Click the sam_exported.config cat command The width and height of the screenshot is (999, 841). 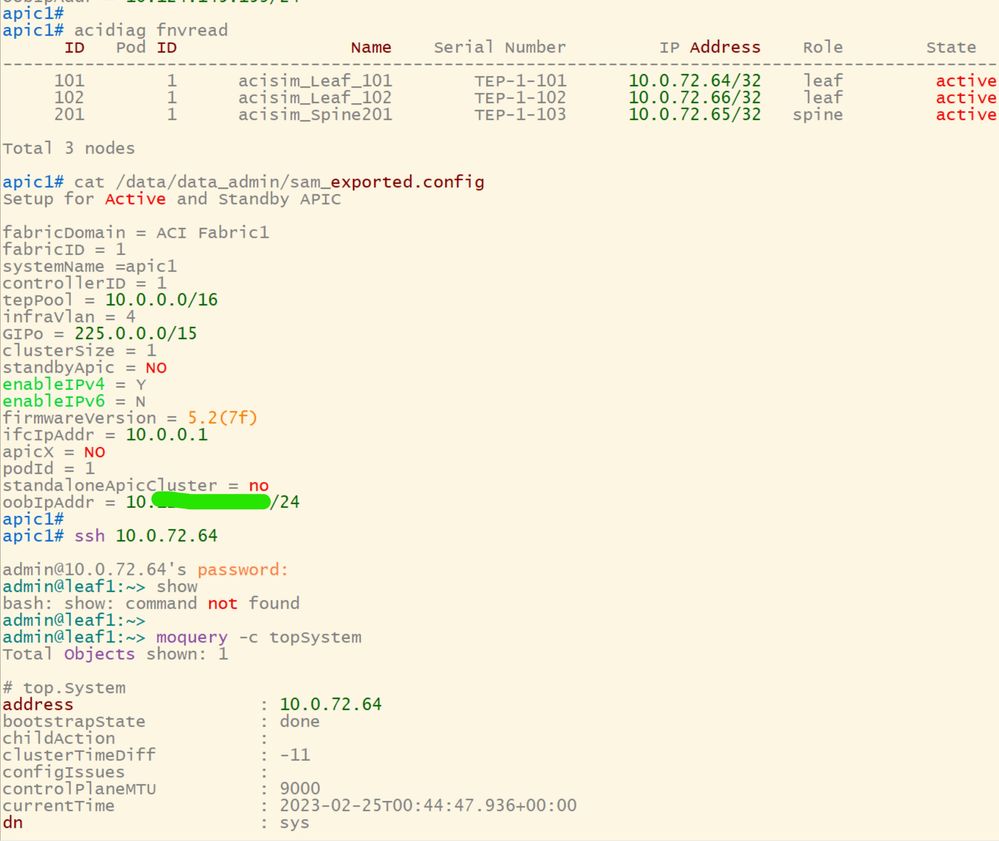point(279,182)
